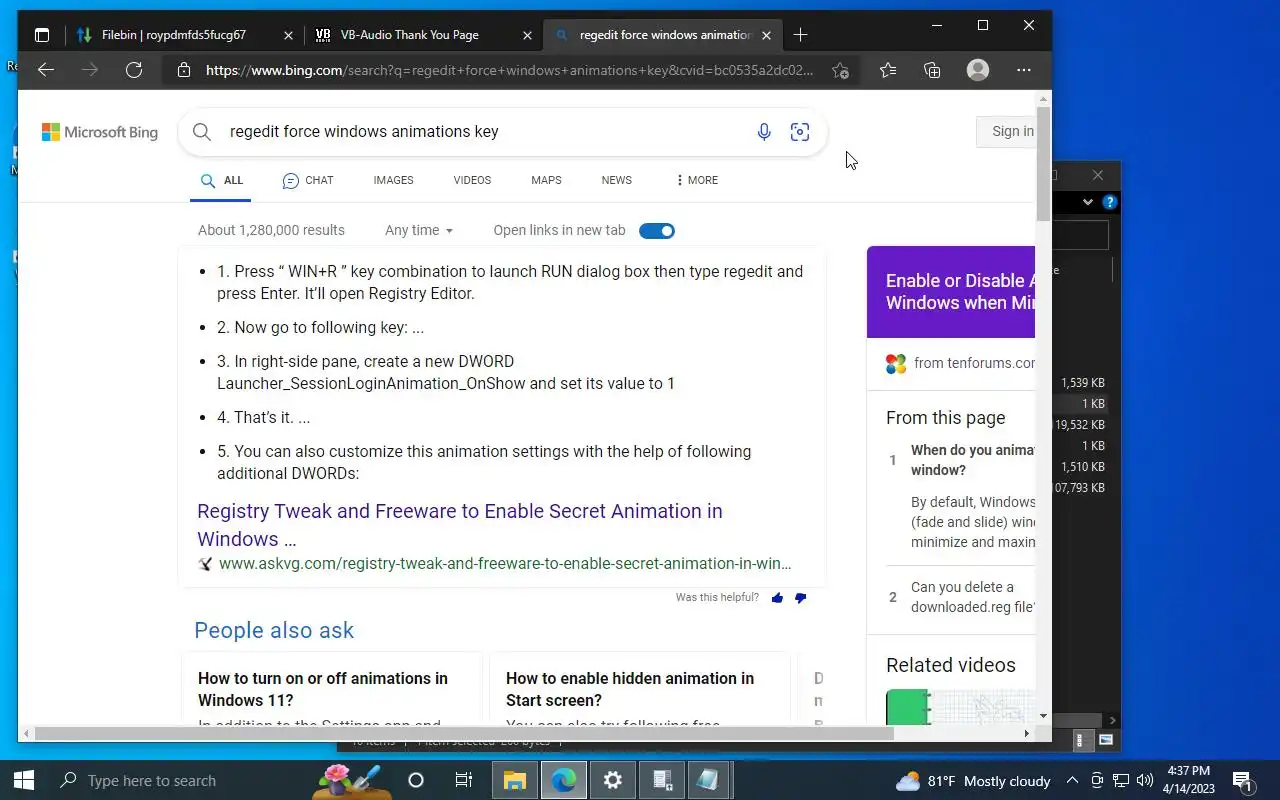Open the Edge profile avatar
Image resolution: width=1280 pixels, height=800 pixels.
pos(978,70)
